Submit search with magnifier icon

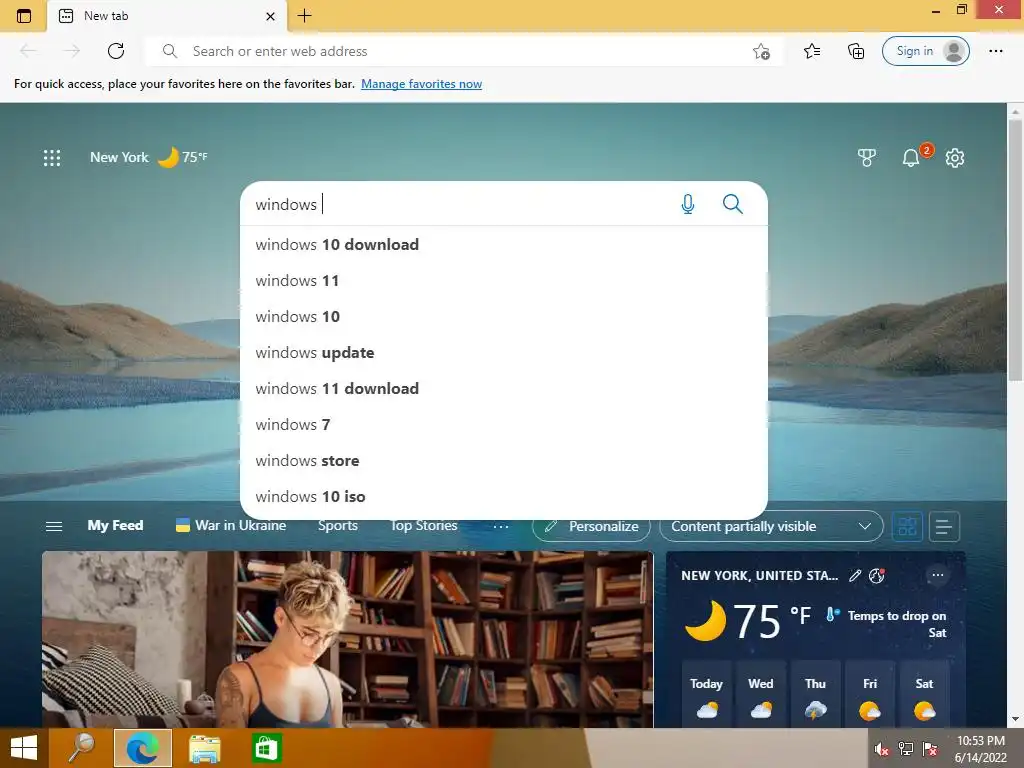tap(733, 204)
